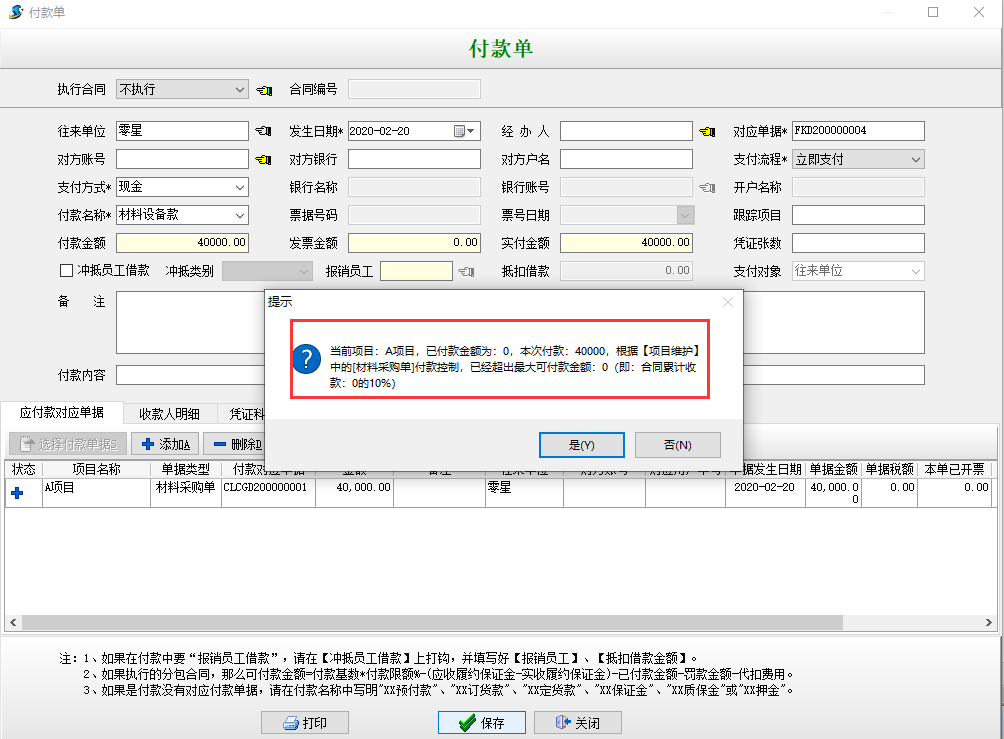The image size is (1004, 739).
Task: Click the question mark icon in the prompt dialog
Action: pyautogui.click(x=309, y=359)
